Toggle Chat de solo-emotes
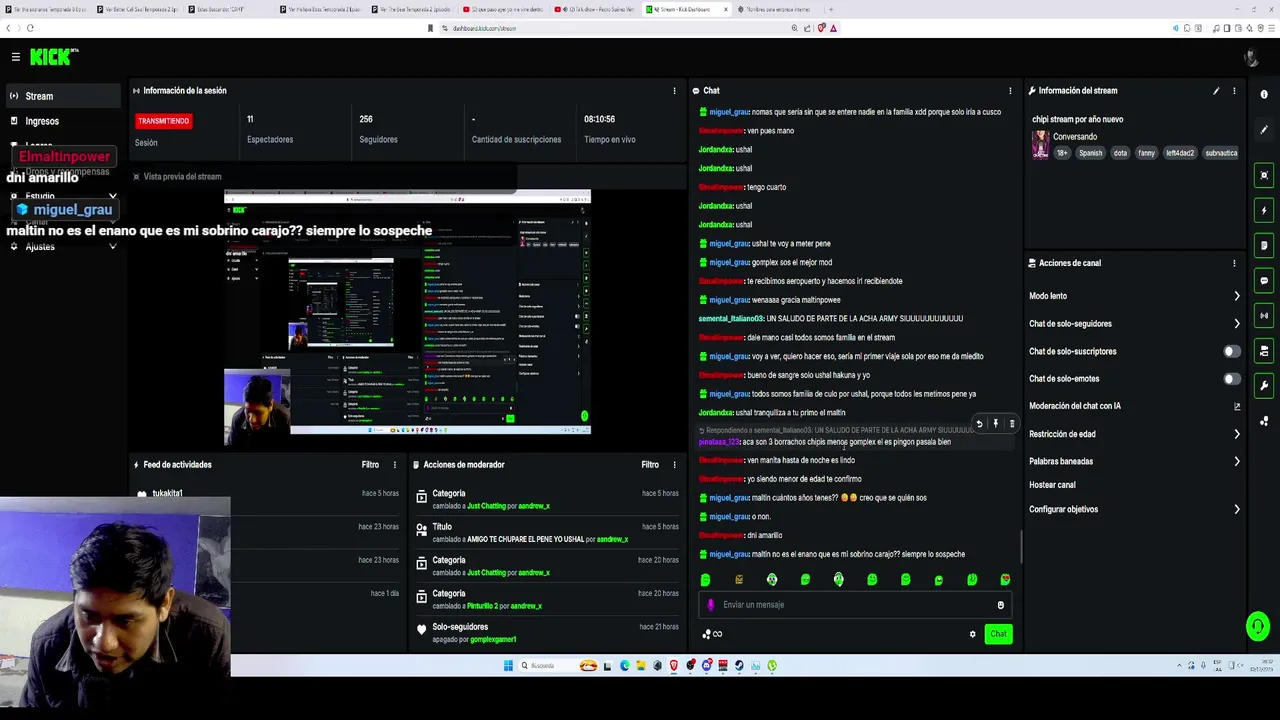This screenshot has width=1280, height=720. click(1232, 379)
